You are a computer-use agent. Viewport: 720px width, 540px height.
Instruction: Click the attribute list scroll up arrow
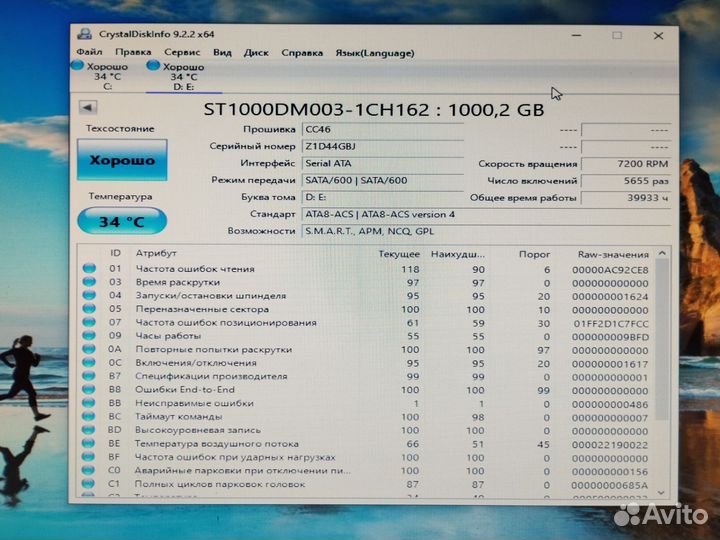(x=662, y=253)
